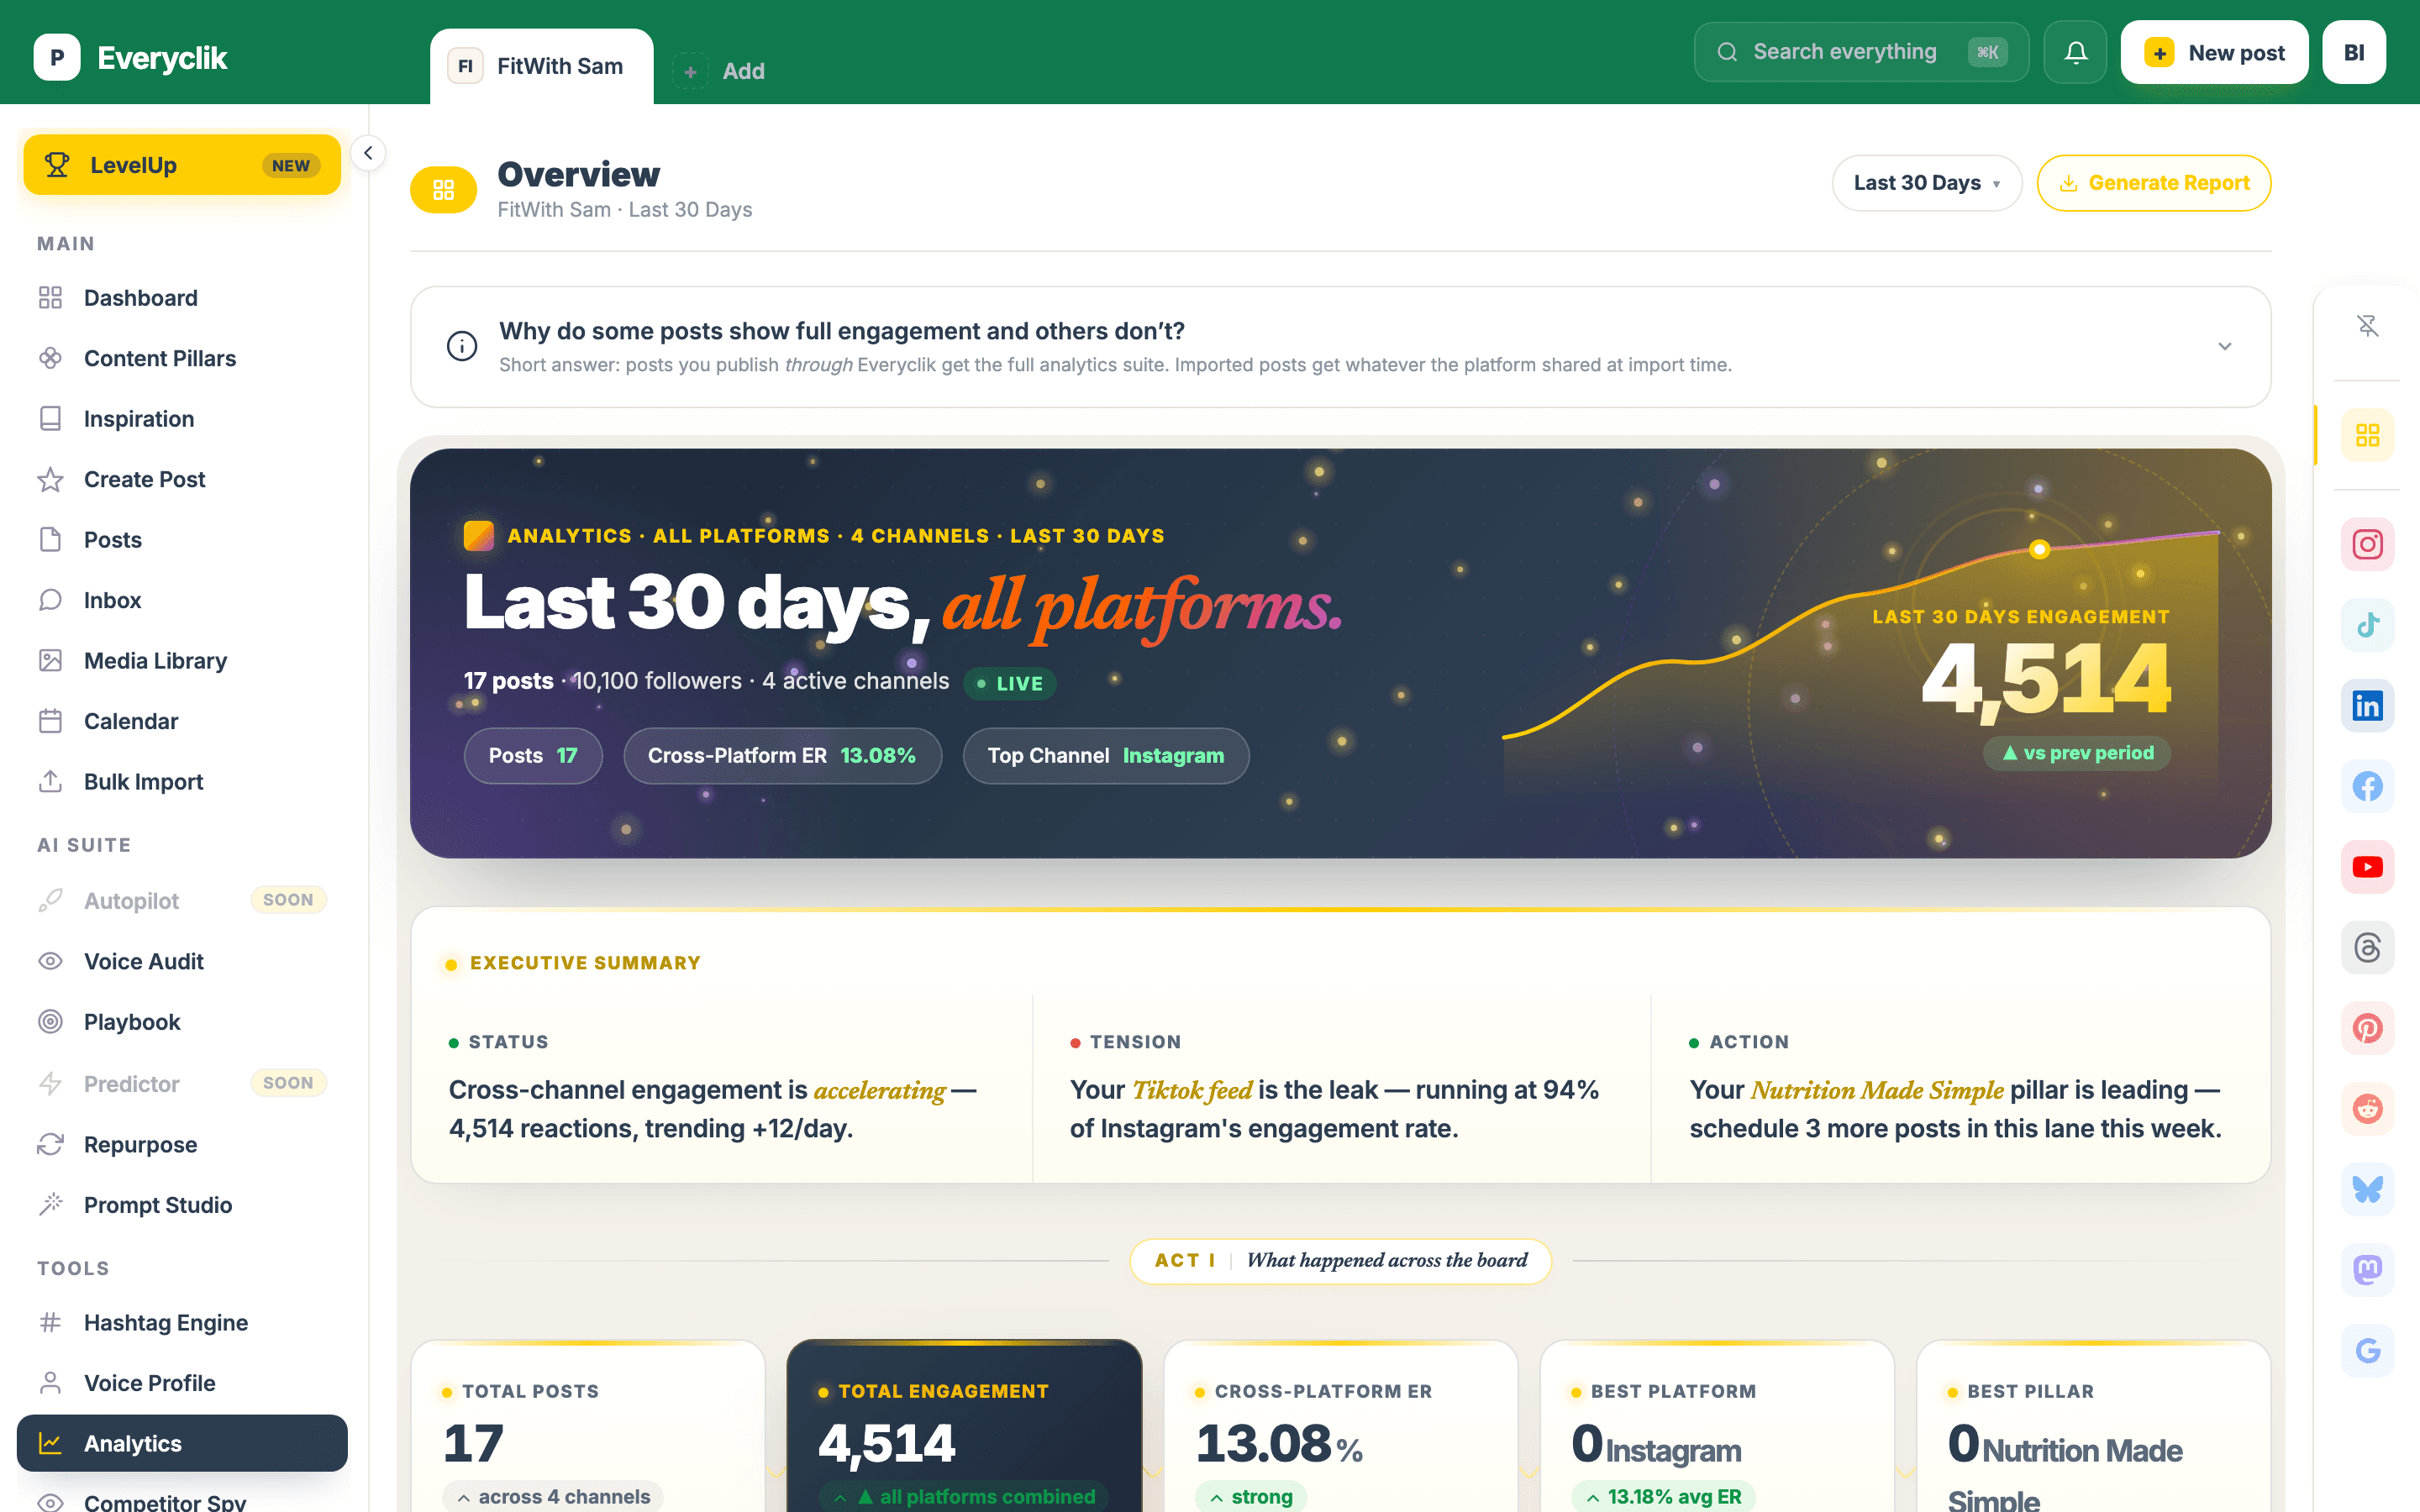Open YouTube analytics from the right rail
Viewport: 2420px width, 1512px height.
click(x=2367, y=867)
